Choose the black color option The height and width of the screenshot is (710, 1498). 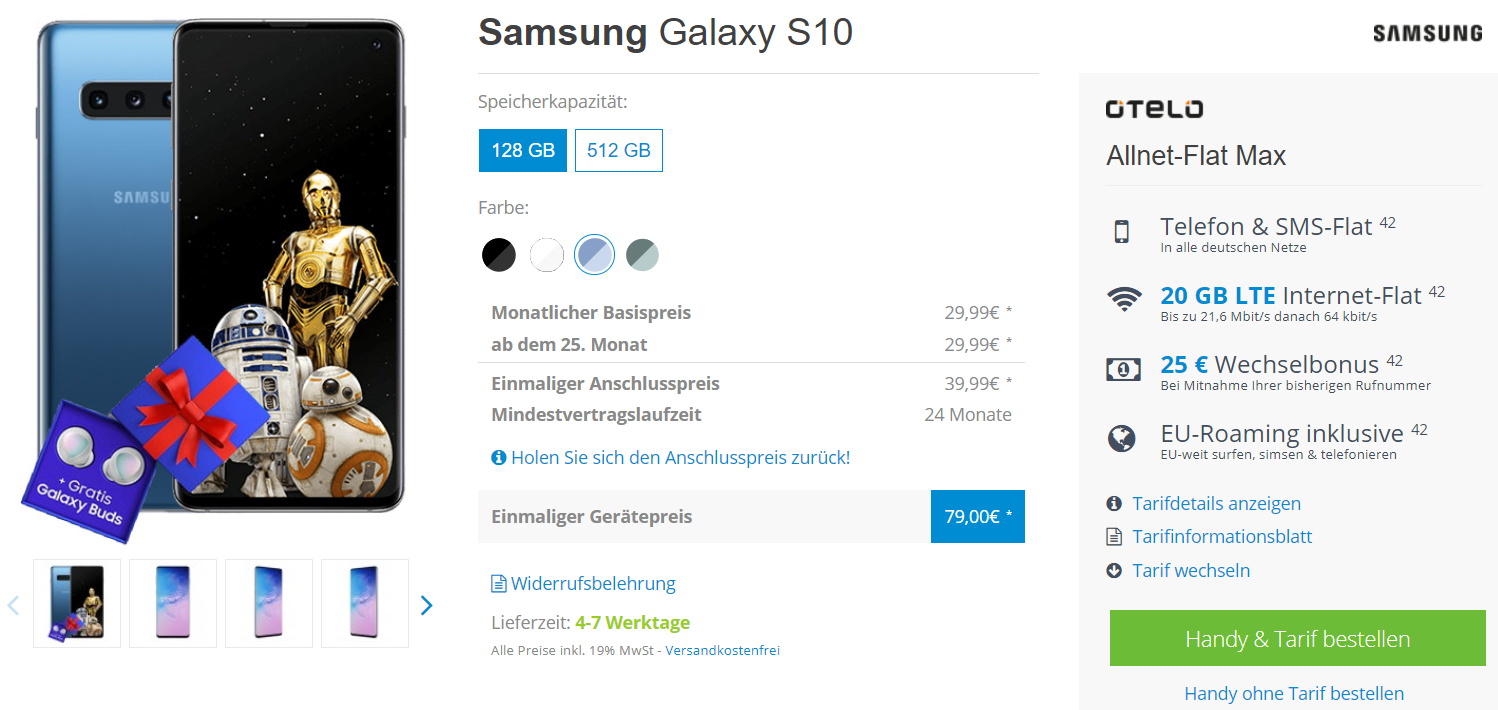(x=499, y=255)
